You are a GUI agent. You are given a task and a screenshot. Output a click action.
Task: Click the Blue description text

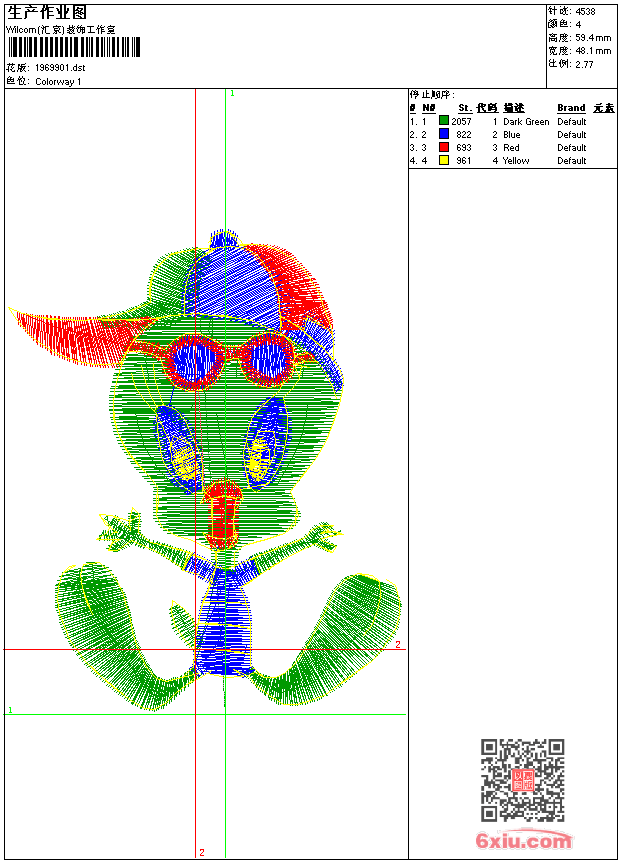(x=512, y=135)
